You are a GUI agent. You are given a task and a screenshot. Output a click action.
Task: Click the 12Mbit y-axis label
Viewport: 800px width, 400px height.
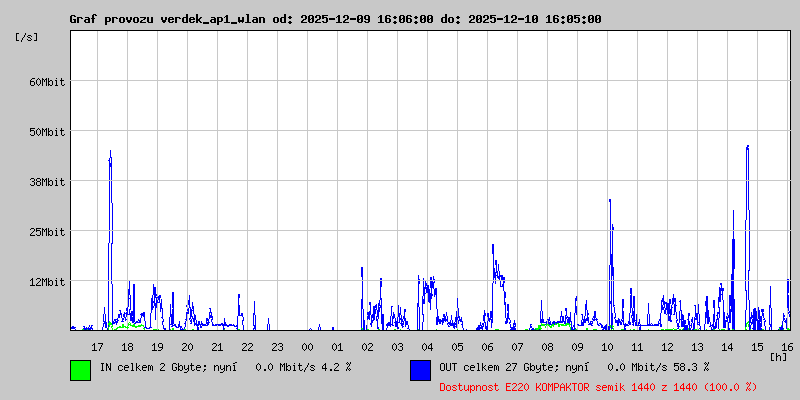click(x=47, y=282)
